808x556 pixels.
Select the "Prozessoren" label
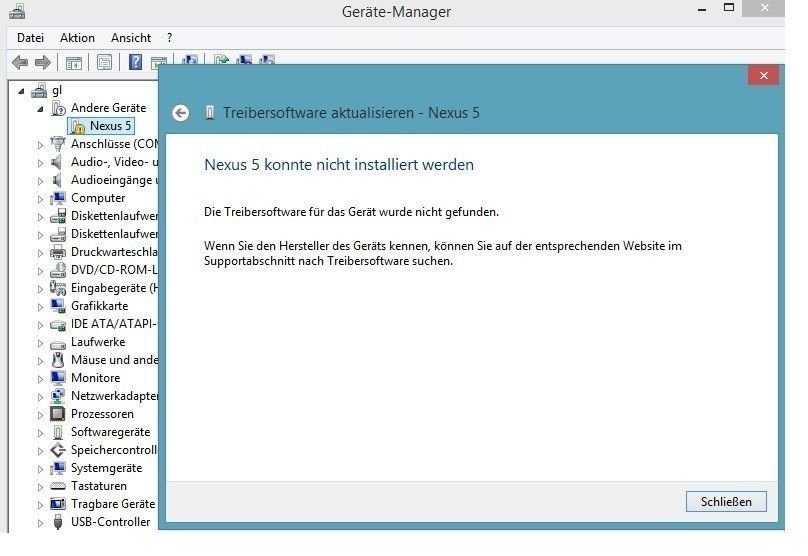[102, 414]
